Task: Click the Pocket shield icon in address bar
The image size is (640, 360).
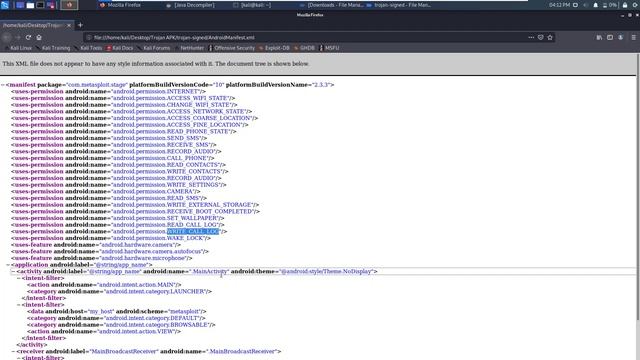Action: point(540,37)
